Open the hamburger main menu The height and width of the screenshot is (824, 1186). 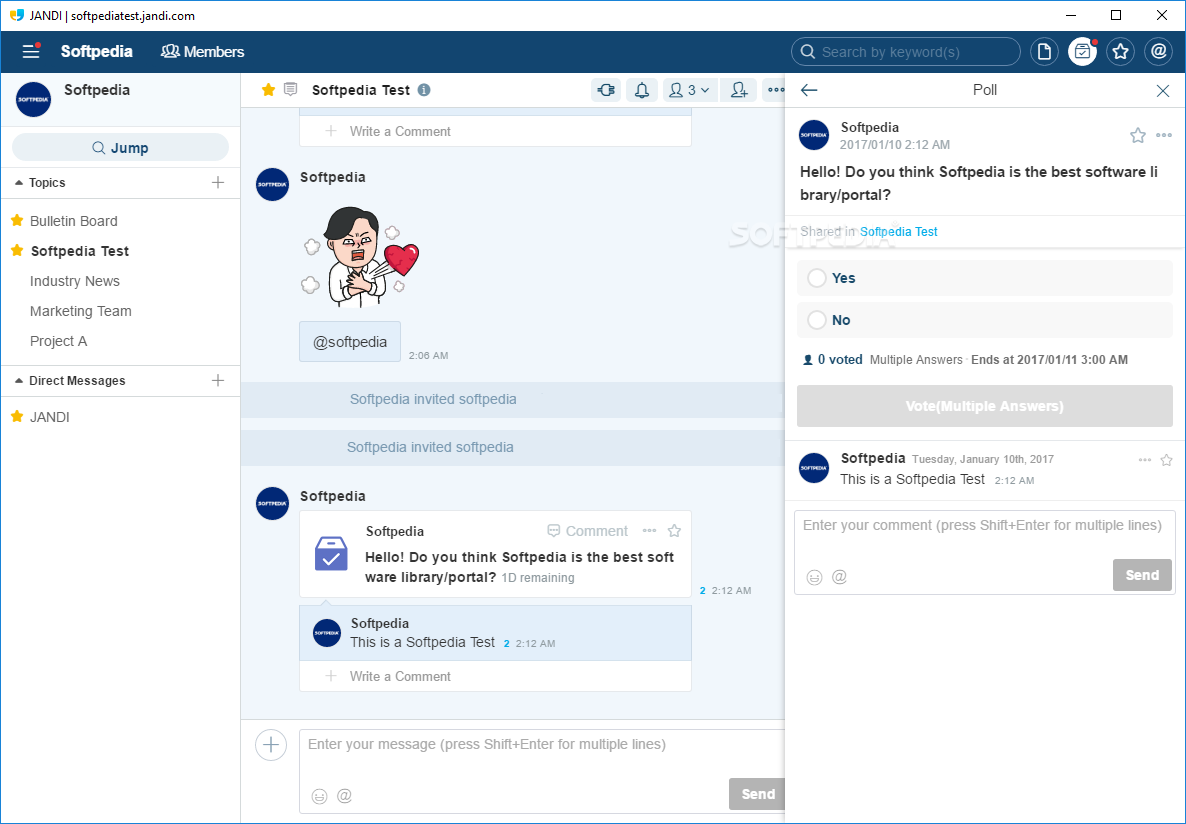30,51
